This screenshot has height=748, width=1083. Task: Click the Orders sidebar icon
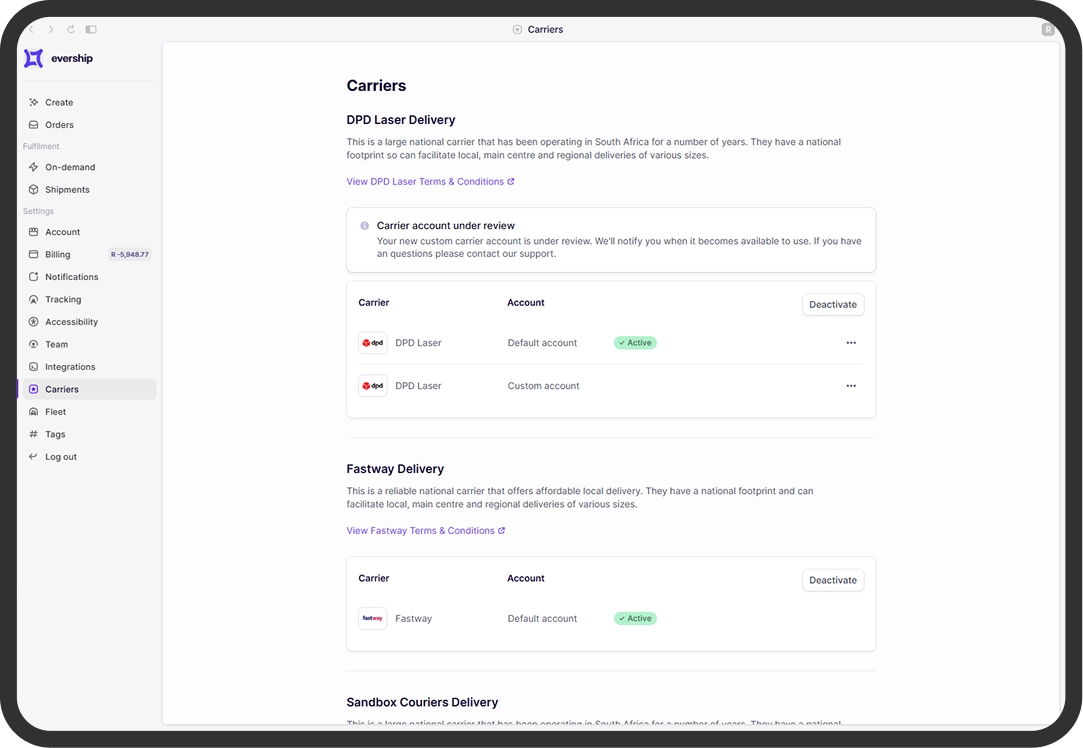click(34, 125)
